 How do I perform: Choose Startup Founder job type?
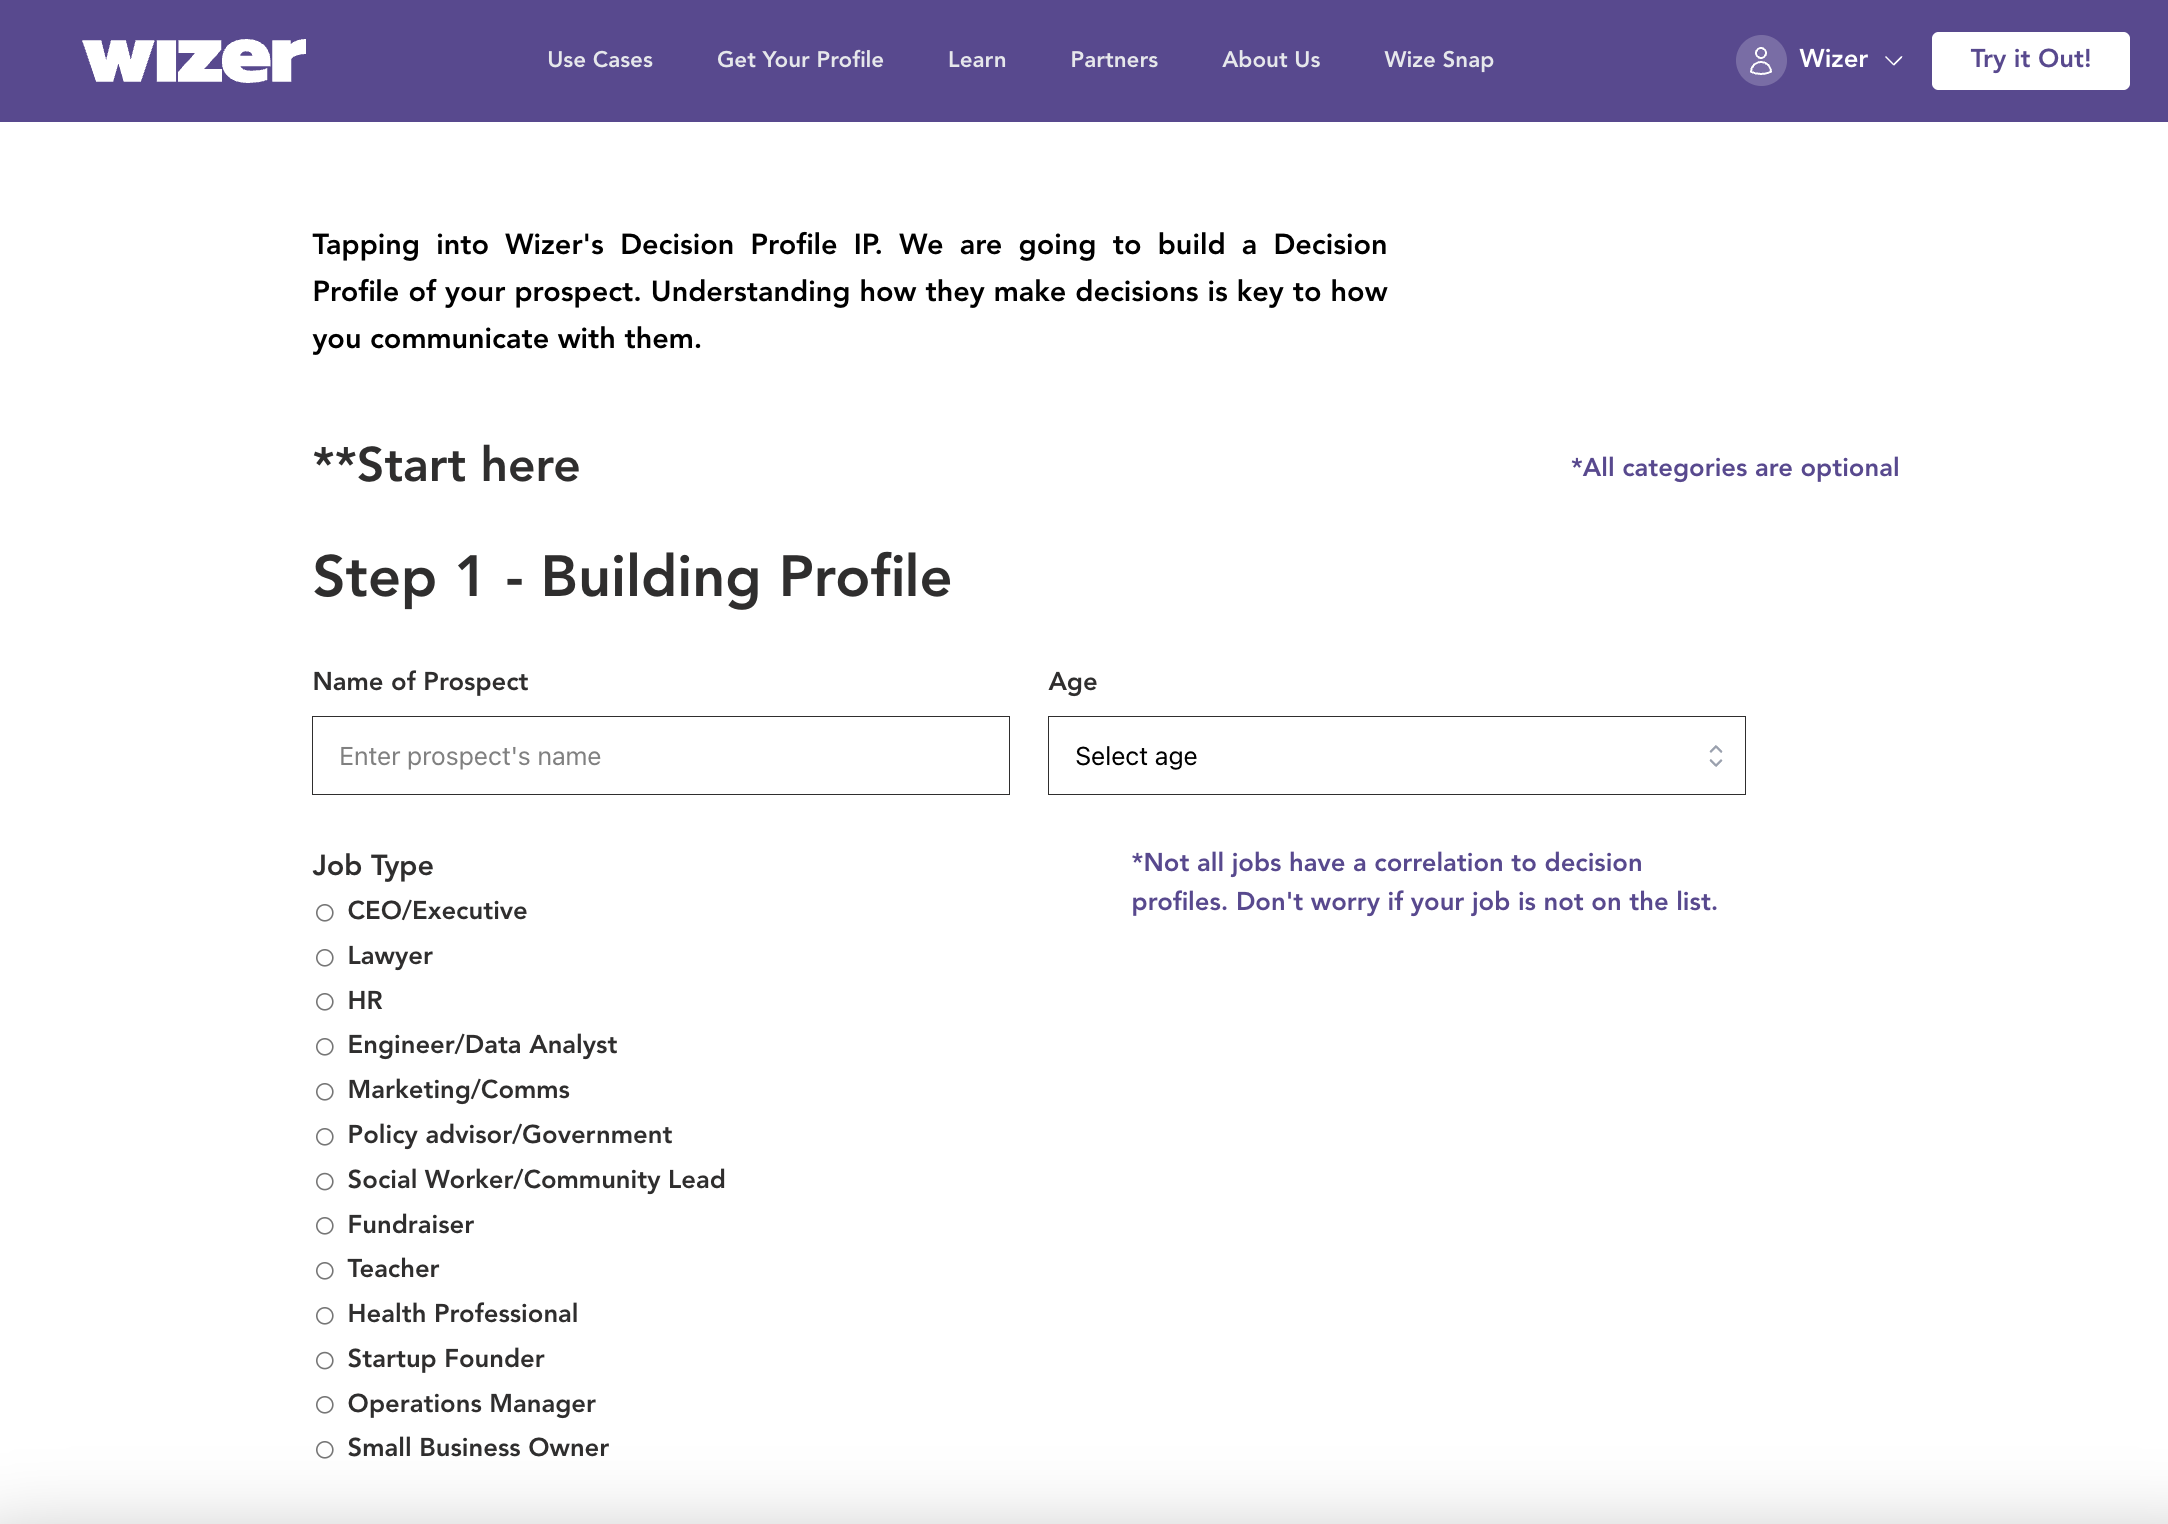(325, 1360)
